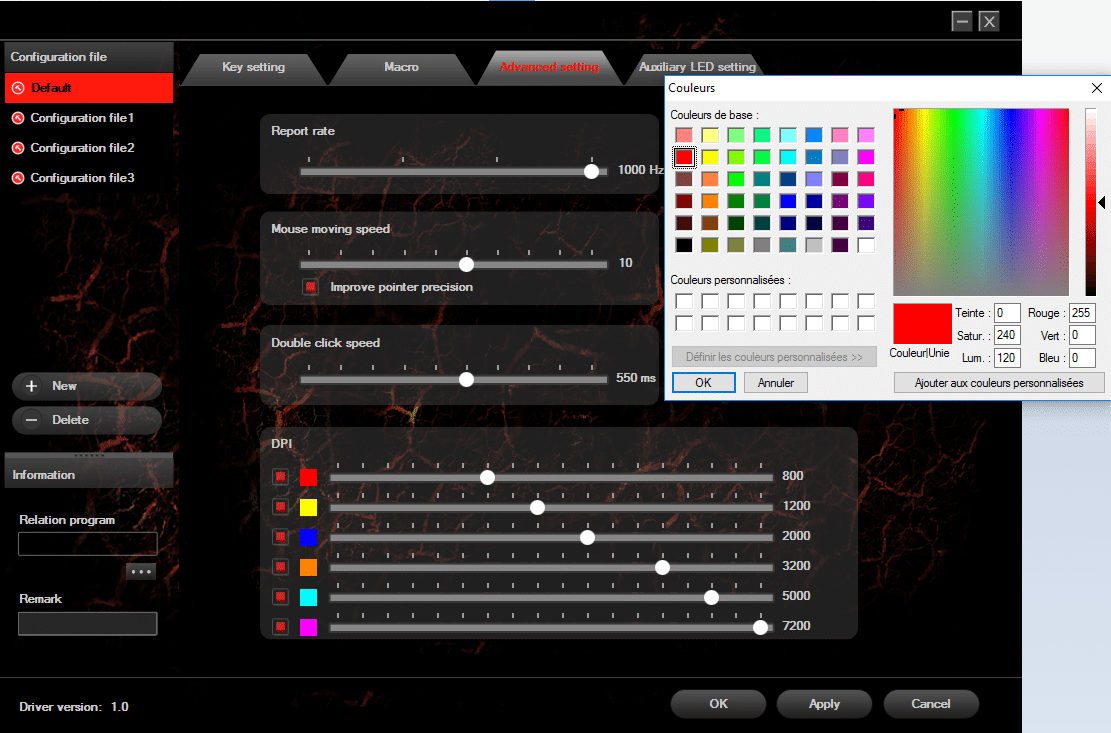Click the Remark text field

(x=88, y=624)
